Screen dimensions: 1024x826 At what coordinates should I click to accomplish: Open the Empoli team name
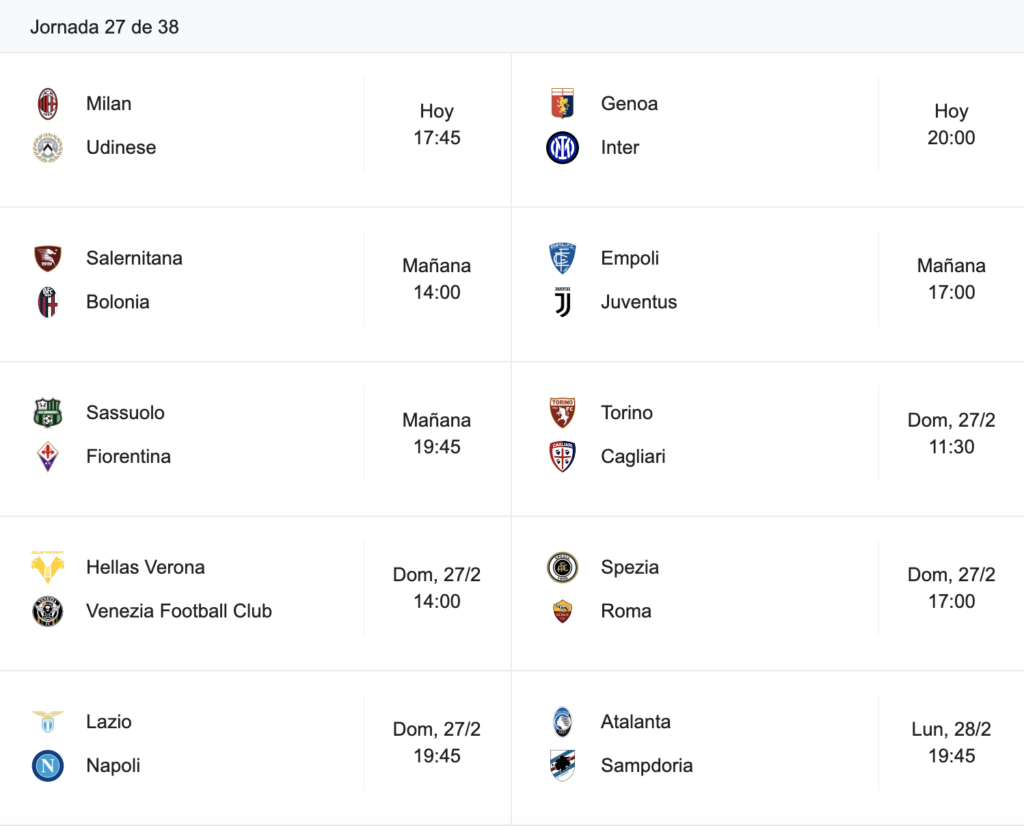630,258
